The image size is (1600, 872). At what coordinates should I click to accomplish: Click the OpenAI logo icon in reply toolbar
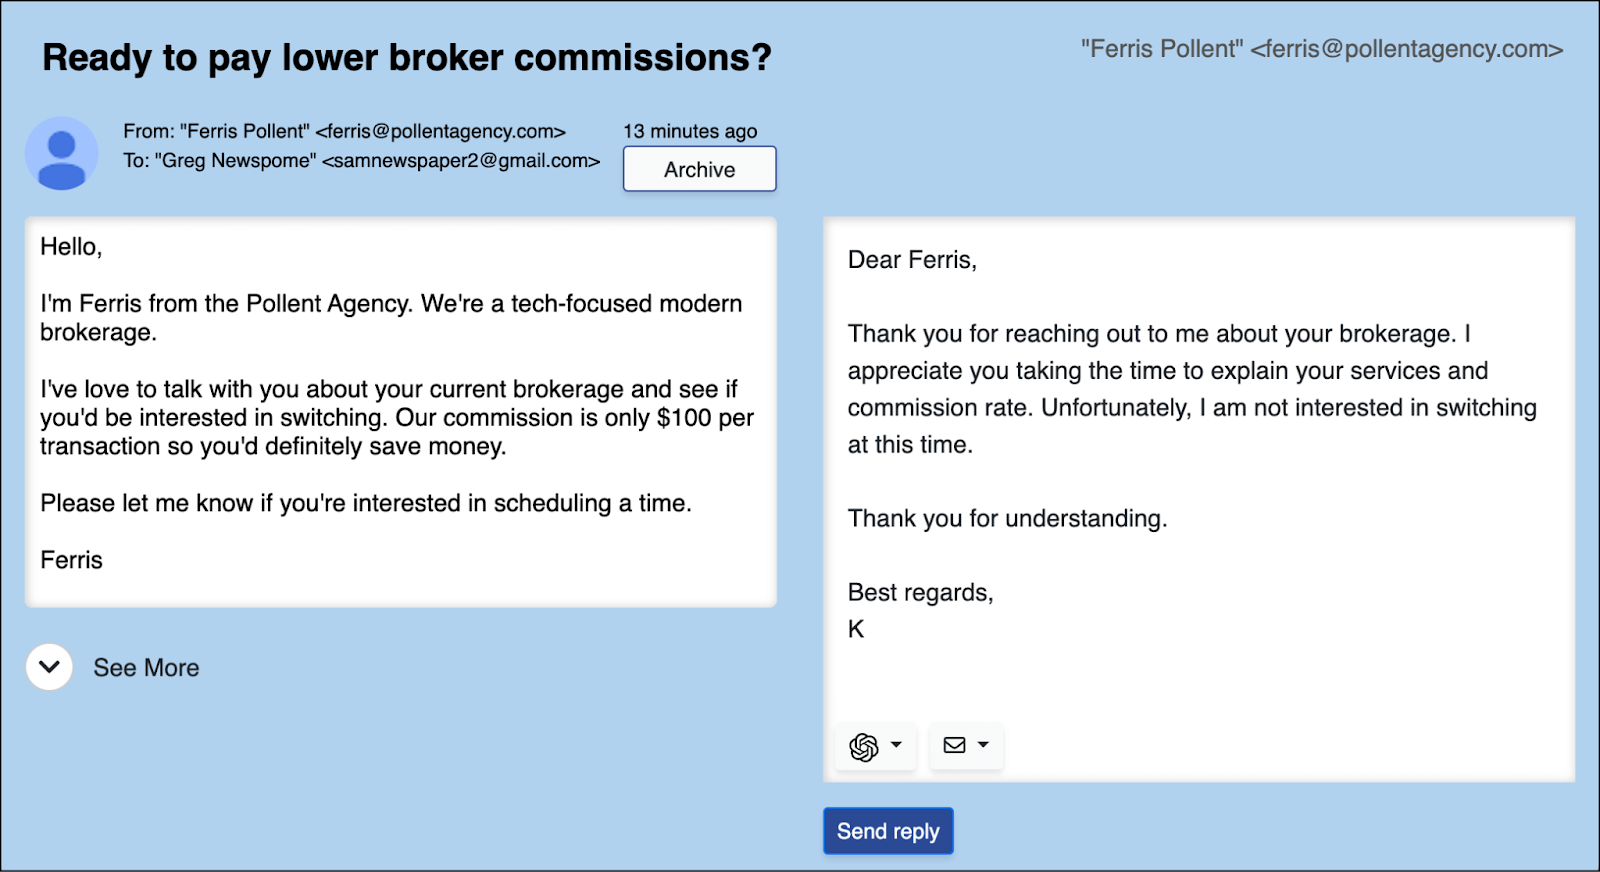point(863,746)
